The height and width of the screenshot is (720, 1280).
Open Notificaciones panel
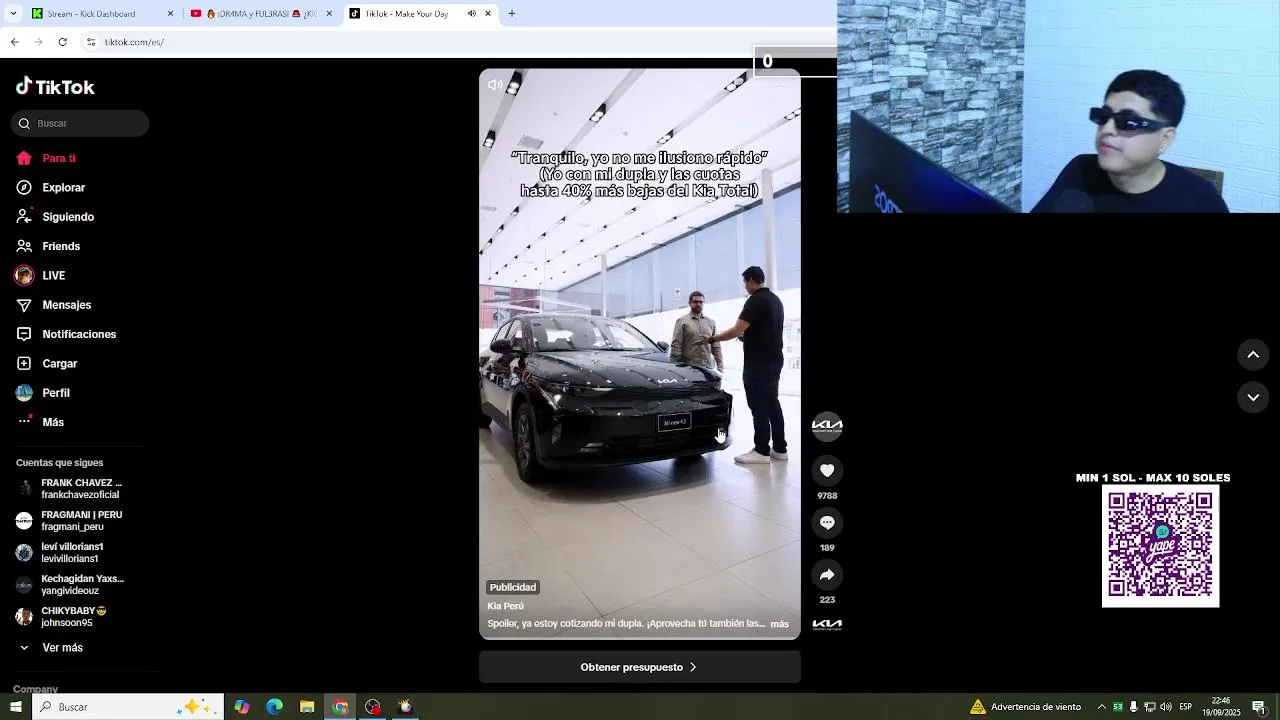[79, 334]
